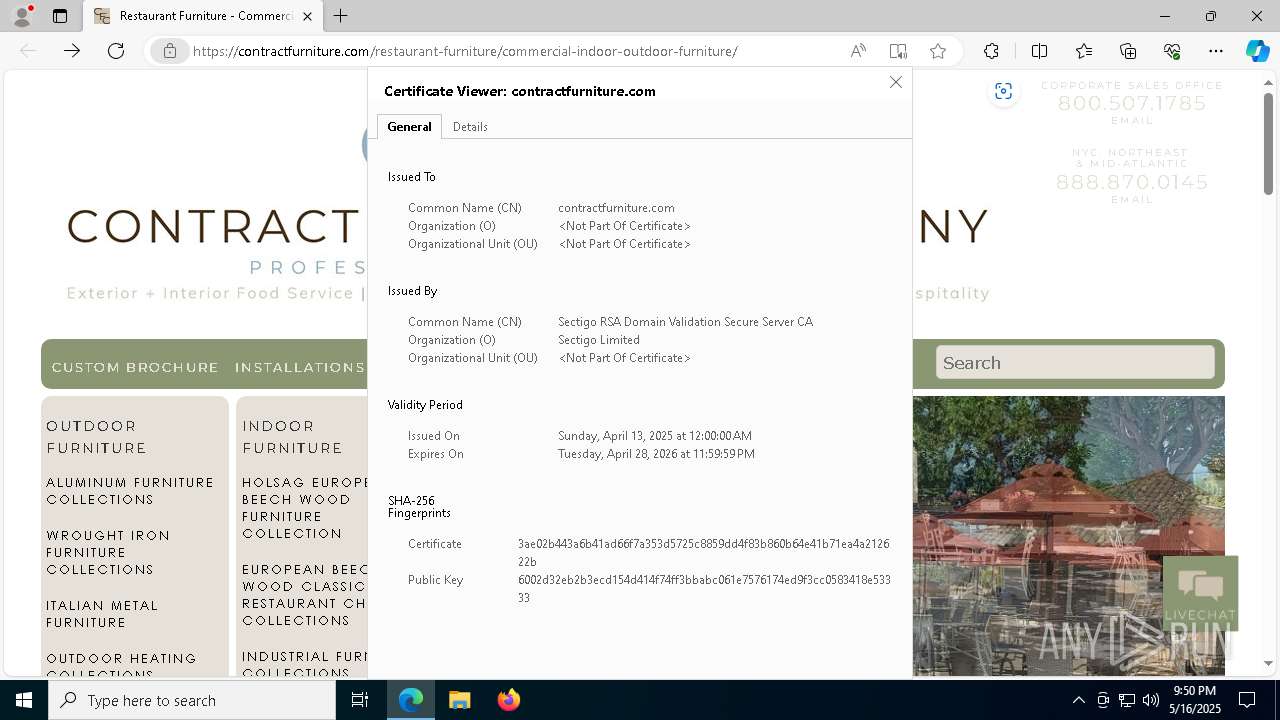
Task: Open Microsoft Edge from taskbar
Action: pyautogui.click(x=411, y=700)
